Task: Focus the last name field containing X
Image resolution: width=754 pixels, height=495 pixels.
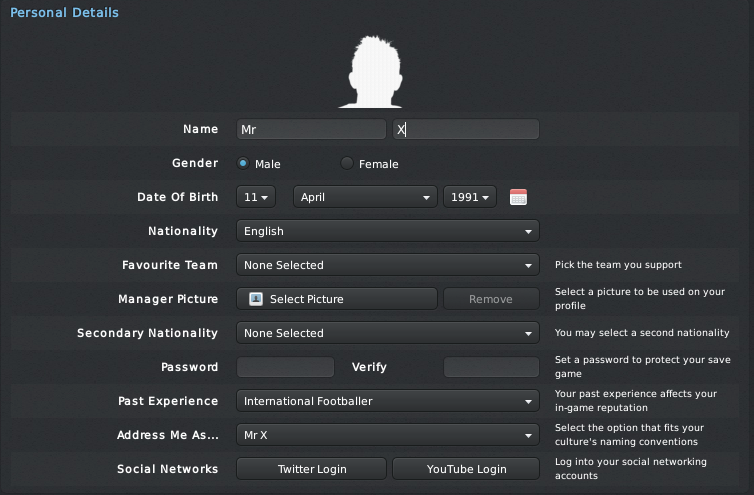Action: coord(466,129)
